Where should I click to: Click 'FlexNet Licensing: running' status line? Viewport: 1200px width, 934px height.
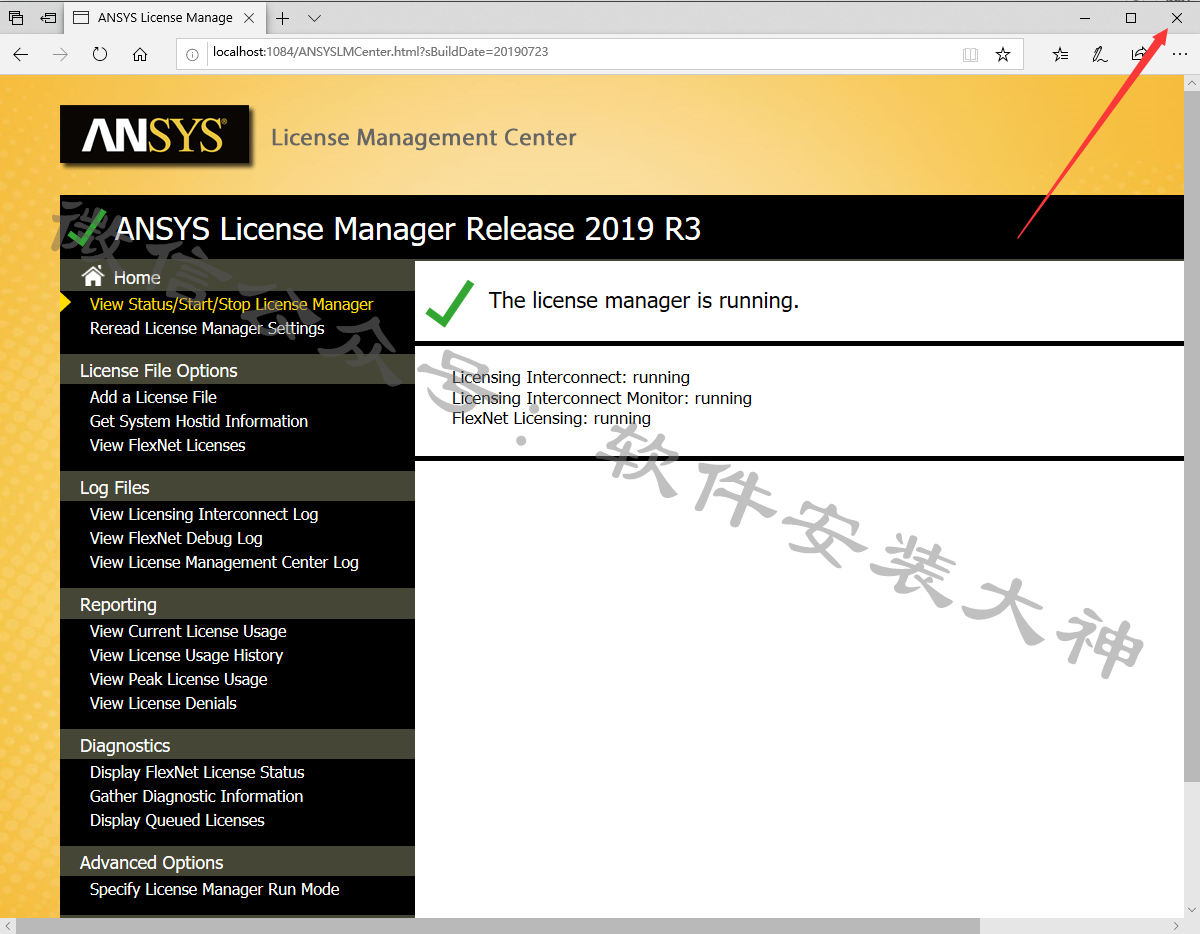click(x=551, y=418)
